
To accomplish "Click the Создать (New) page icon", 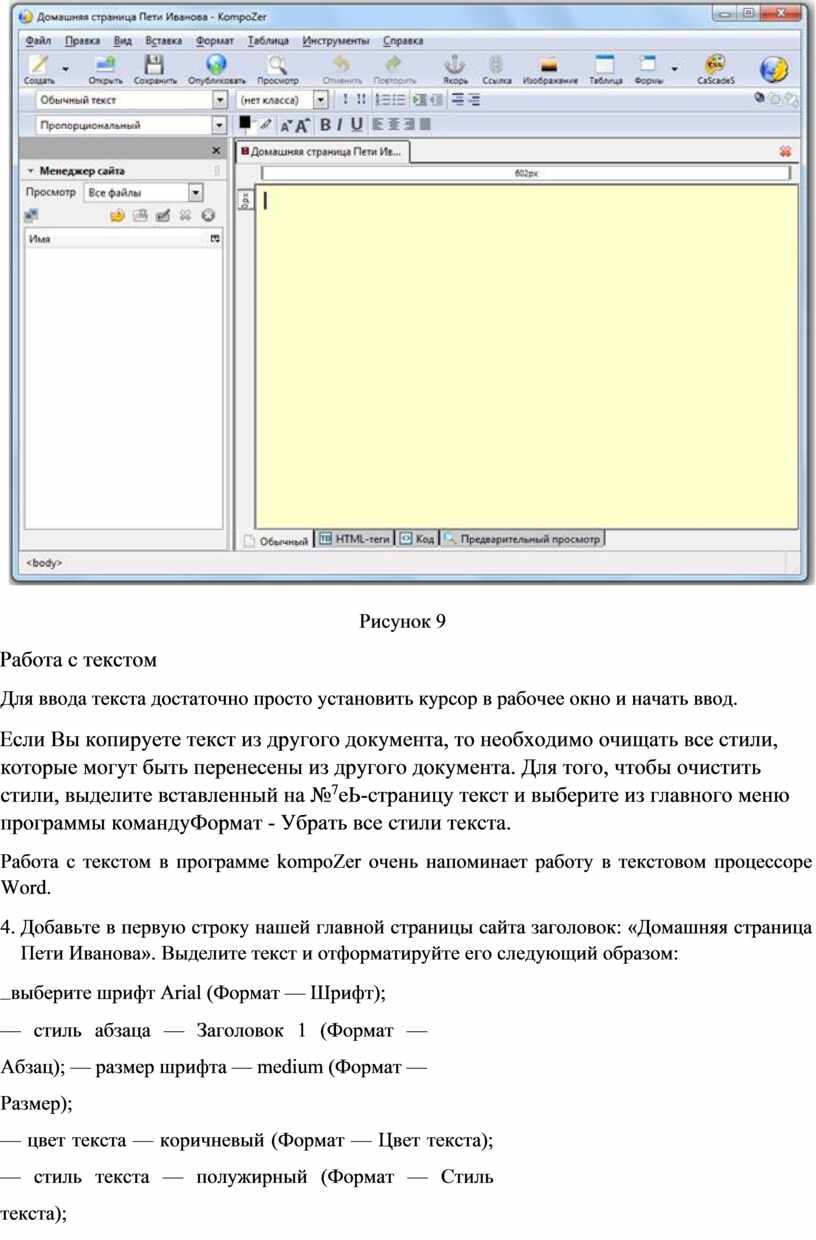I will pyautogui.click(x=39, y=65).
